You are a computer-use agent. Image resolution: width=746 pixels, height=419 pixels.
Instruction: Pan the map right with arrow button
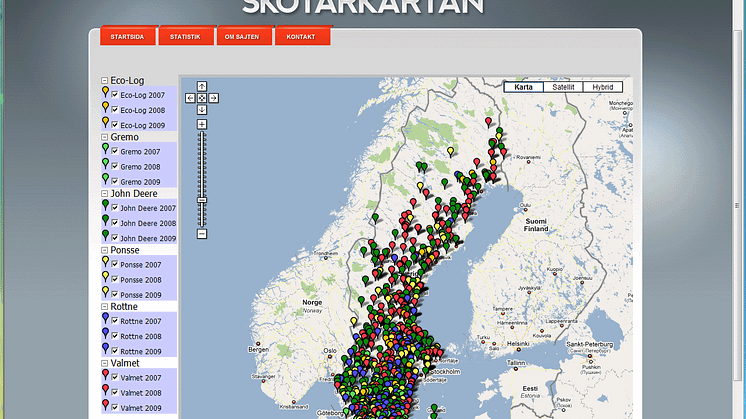click(214, 98)
